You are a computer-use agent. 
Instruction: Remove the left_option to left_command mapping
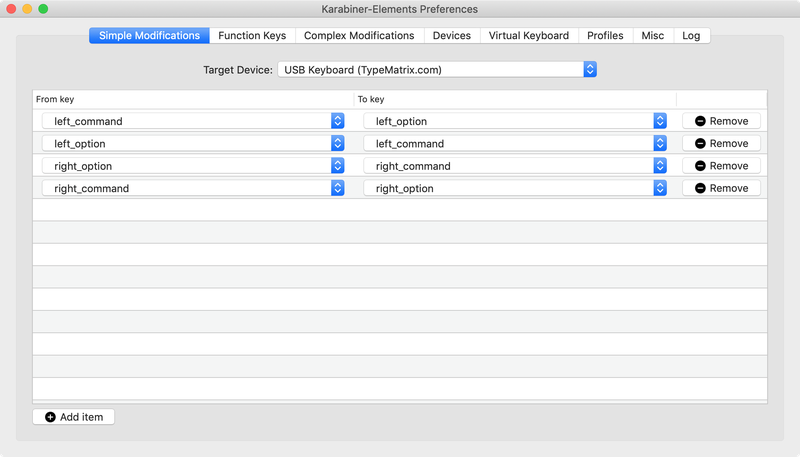[721, 144]
